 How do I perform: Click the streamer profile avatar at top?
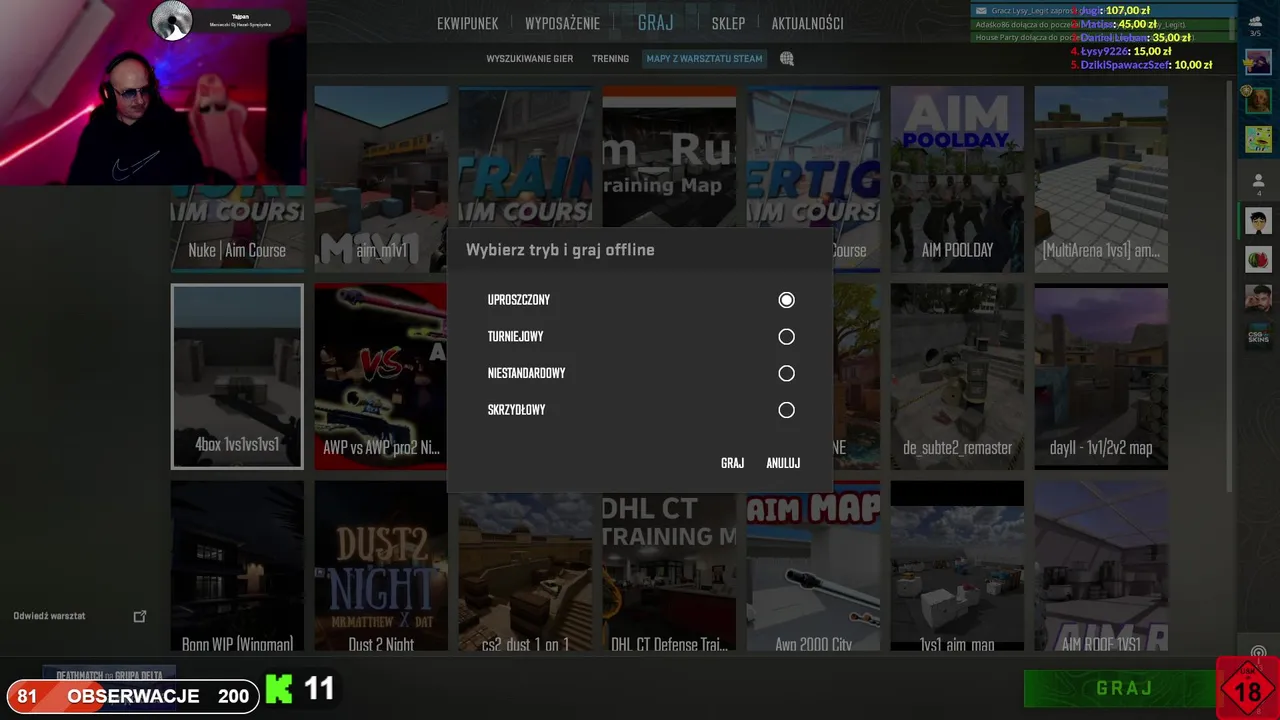click(x=171, y=21)
